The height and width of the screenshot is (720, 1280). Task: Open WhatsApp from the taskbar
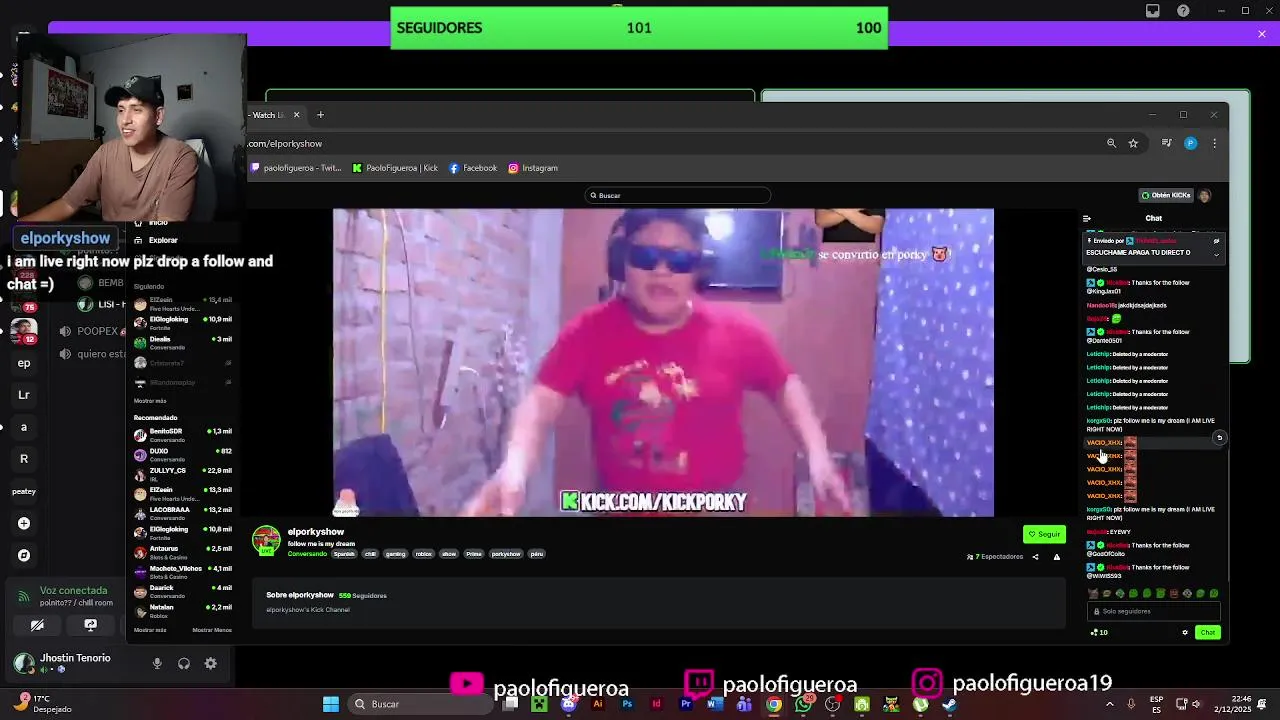(x=803, y=704)
